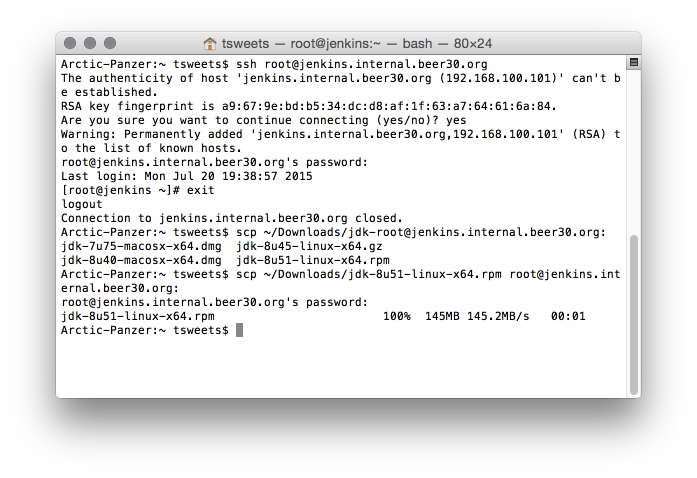This screenshot has width=697, height=478.
Task: Click the 'Connection to jenkins' closed message
Action: tap(232, 218)
